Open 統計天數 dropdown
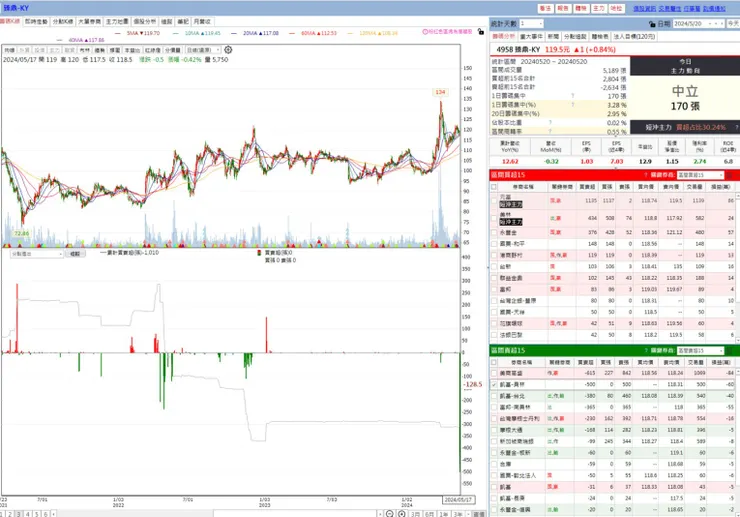The width and height of the screenshot is (740, 517). [x=531, y=24]
